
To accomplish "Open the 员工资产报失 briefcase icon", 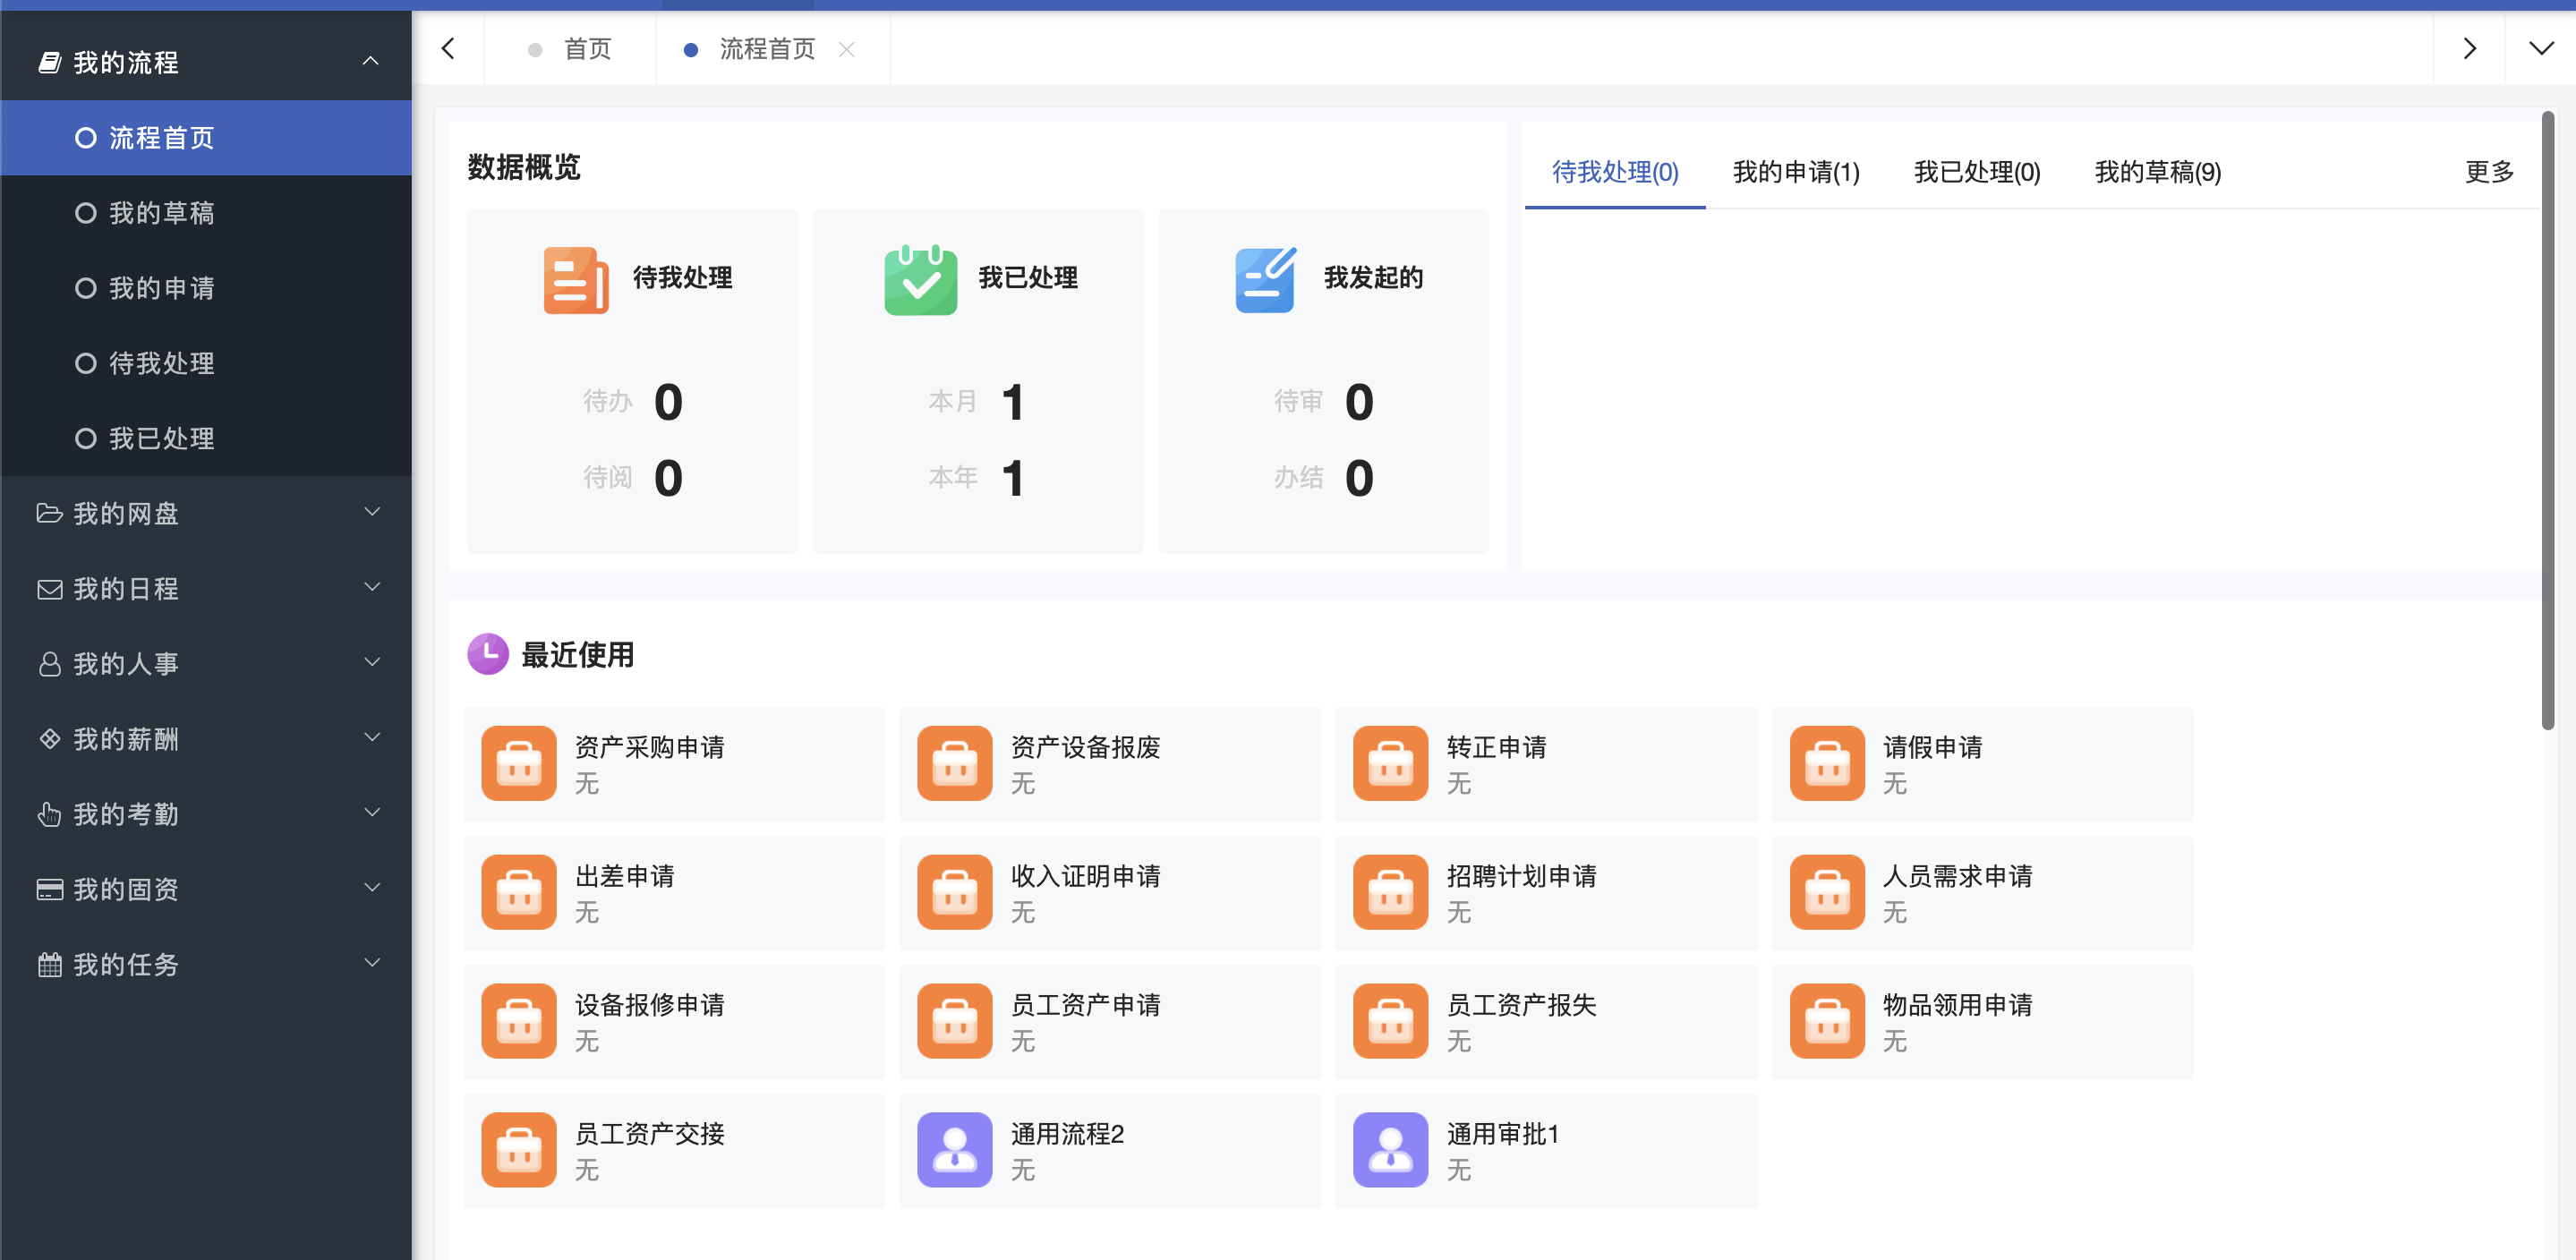I will pos(1391,1021).
